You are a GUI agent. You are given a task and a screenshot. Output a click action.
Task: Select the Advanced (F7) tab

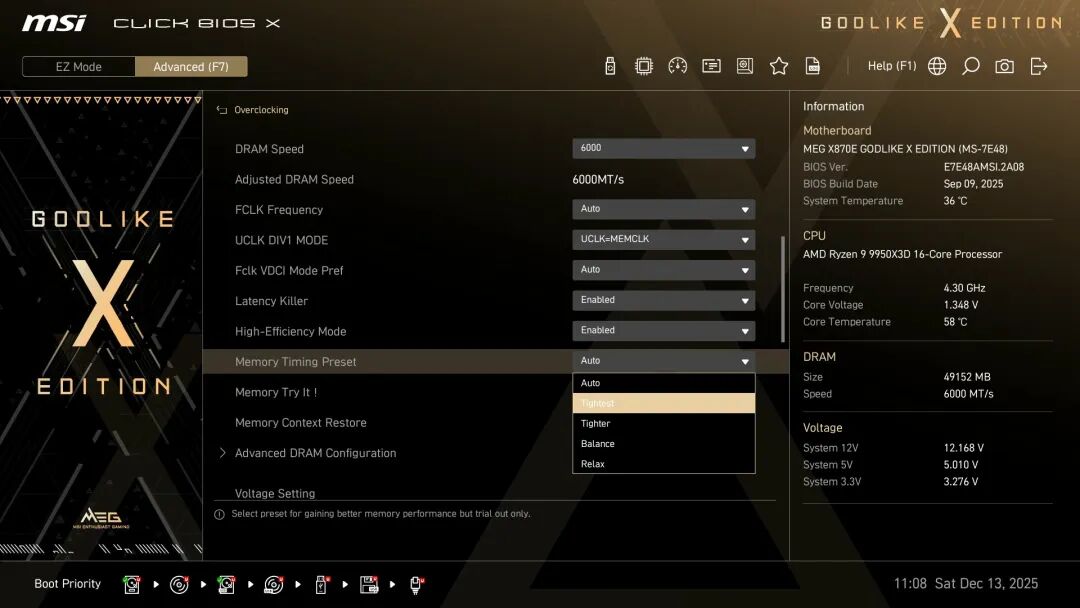tap(191, 67)
